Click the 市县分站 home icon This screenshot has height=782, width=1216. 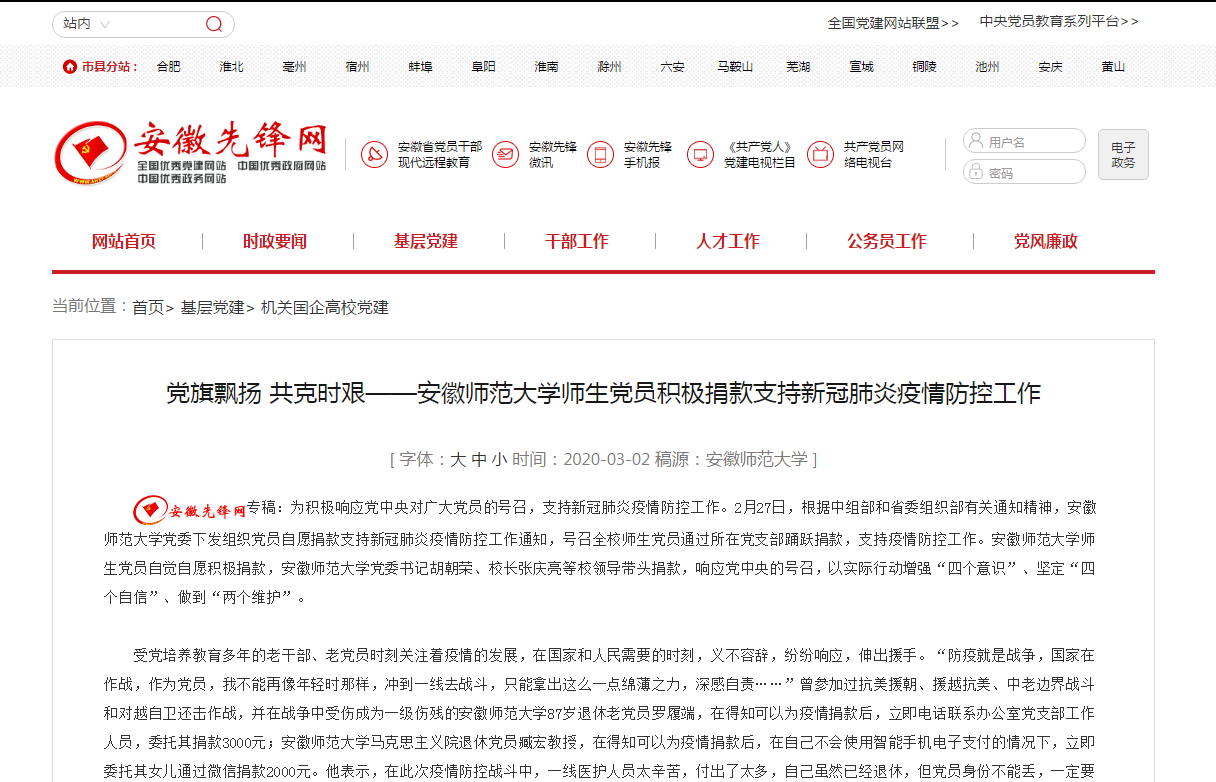[x=69, y=67]
